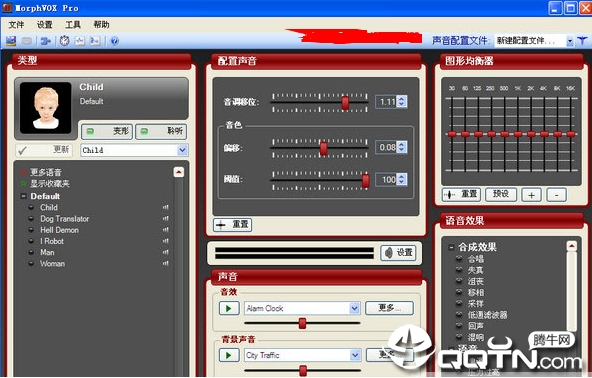Click the signal bars icon beside Man
The height and width of the screenshot is (378, 592).
click(165, 252)
